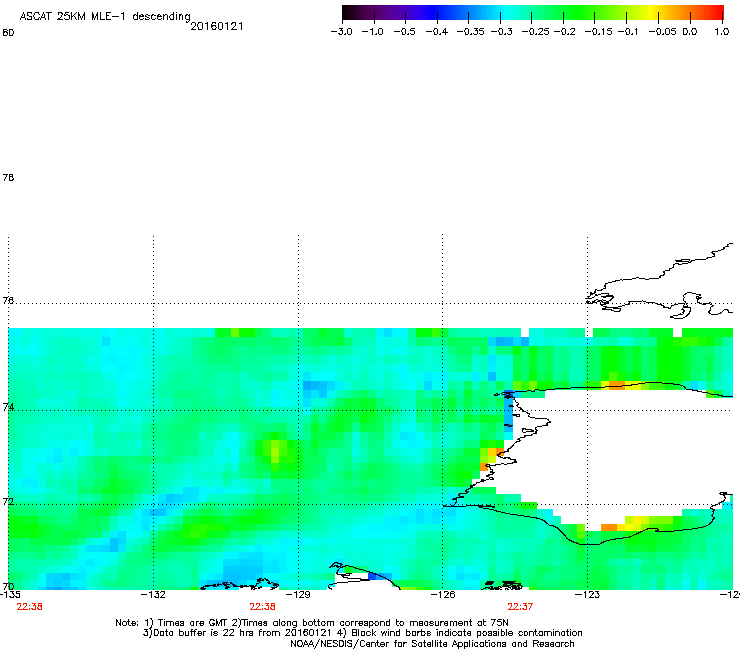
Task: Click the "-1.0" color scale label
Action: point(372,32)
